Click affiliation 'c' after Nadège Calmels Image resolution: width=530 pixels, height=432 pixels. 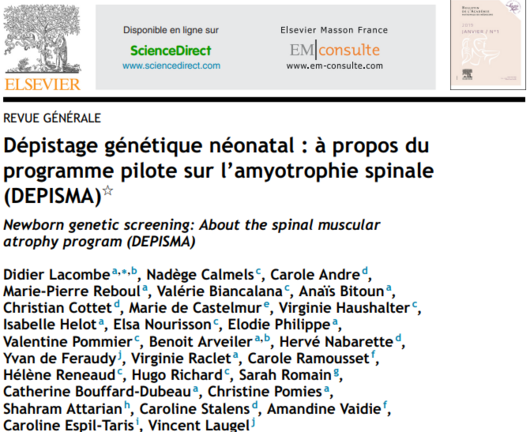(258, 271)
